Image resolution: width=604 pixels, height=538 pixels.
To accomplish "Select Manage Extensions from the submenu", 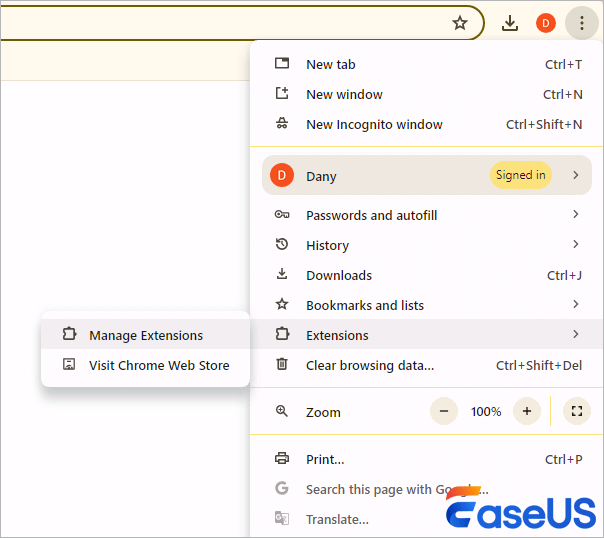I will tap(145, 335).
